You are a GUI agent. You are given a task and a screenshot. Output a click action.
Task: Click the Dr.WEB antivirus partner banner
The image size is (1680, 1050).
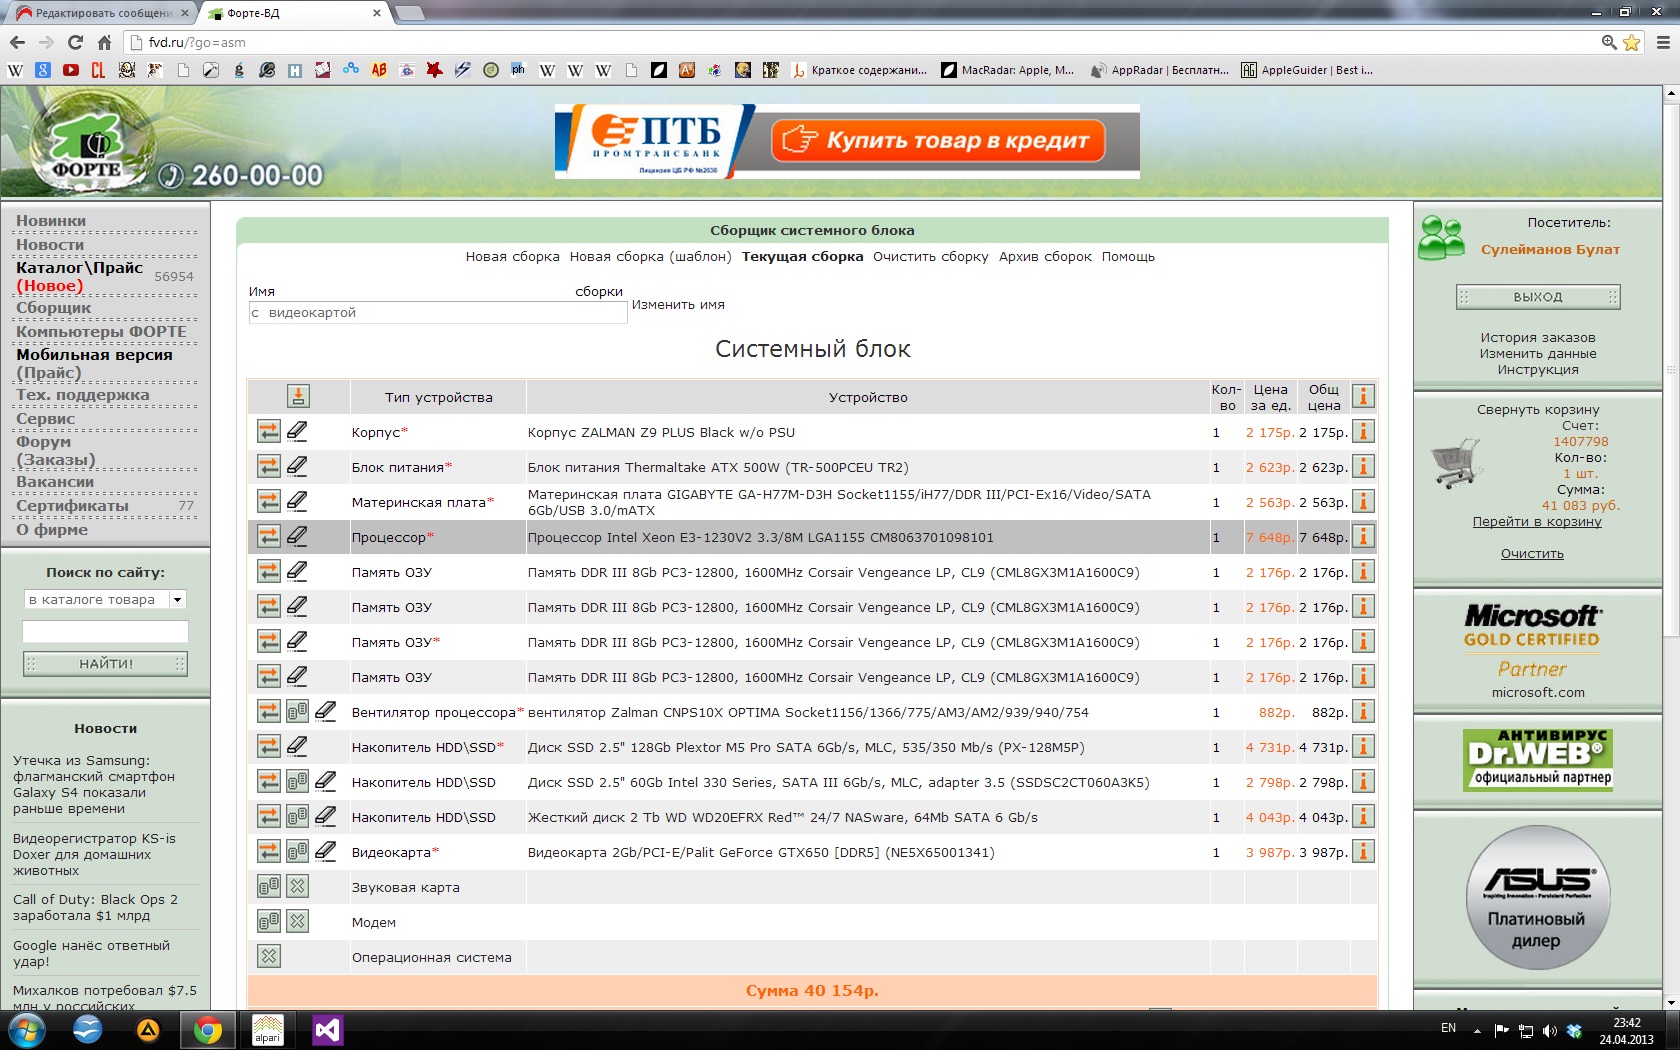point(1538,759)
